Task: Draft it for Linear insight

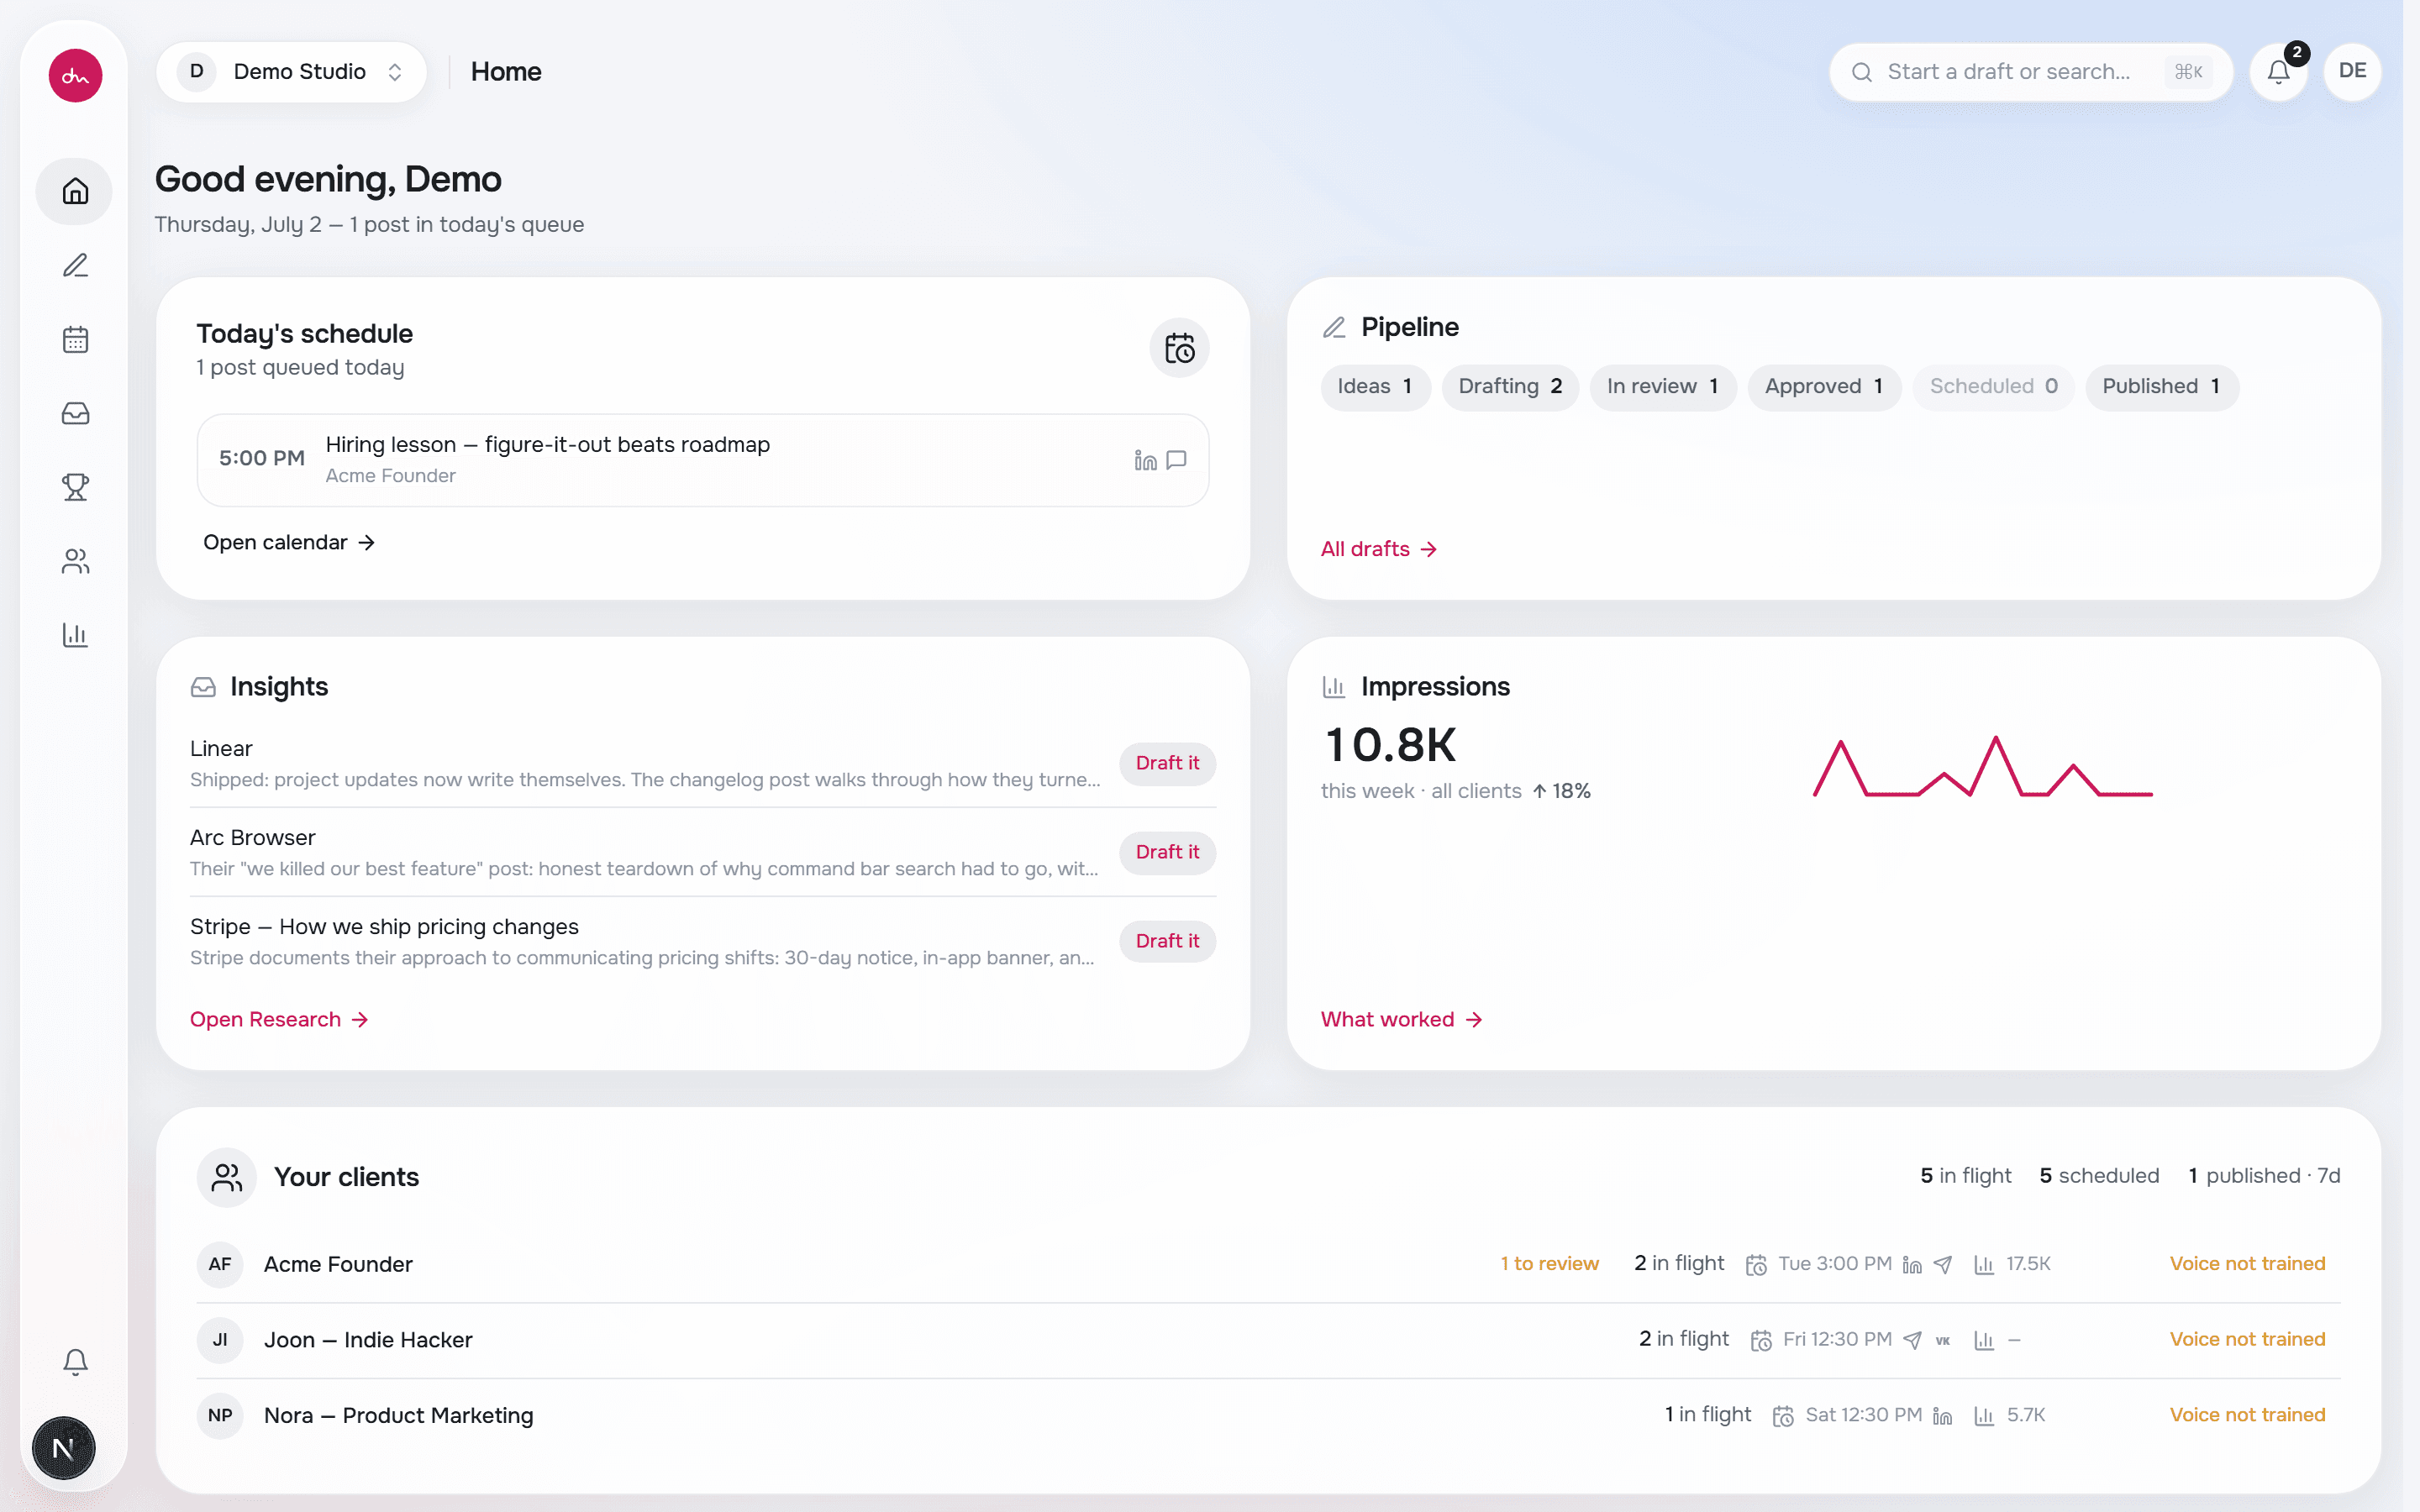Action: coord(1167,763)
